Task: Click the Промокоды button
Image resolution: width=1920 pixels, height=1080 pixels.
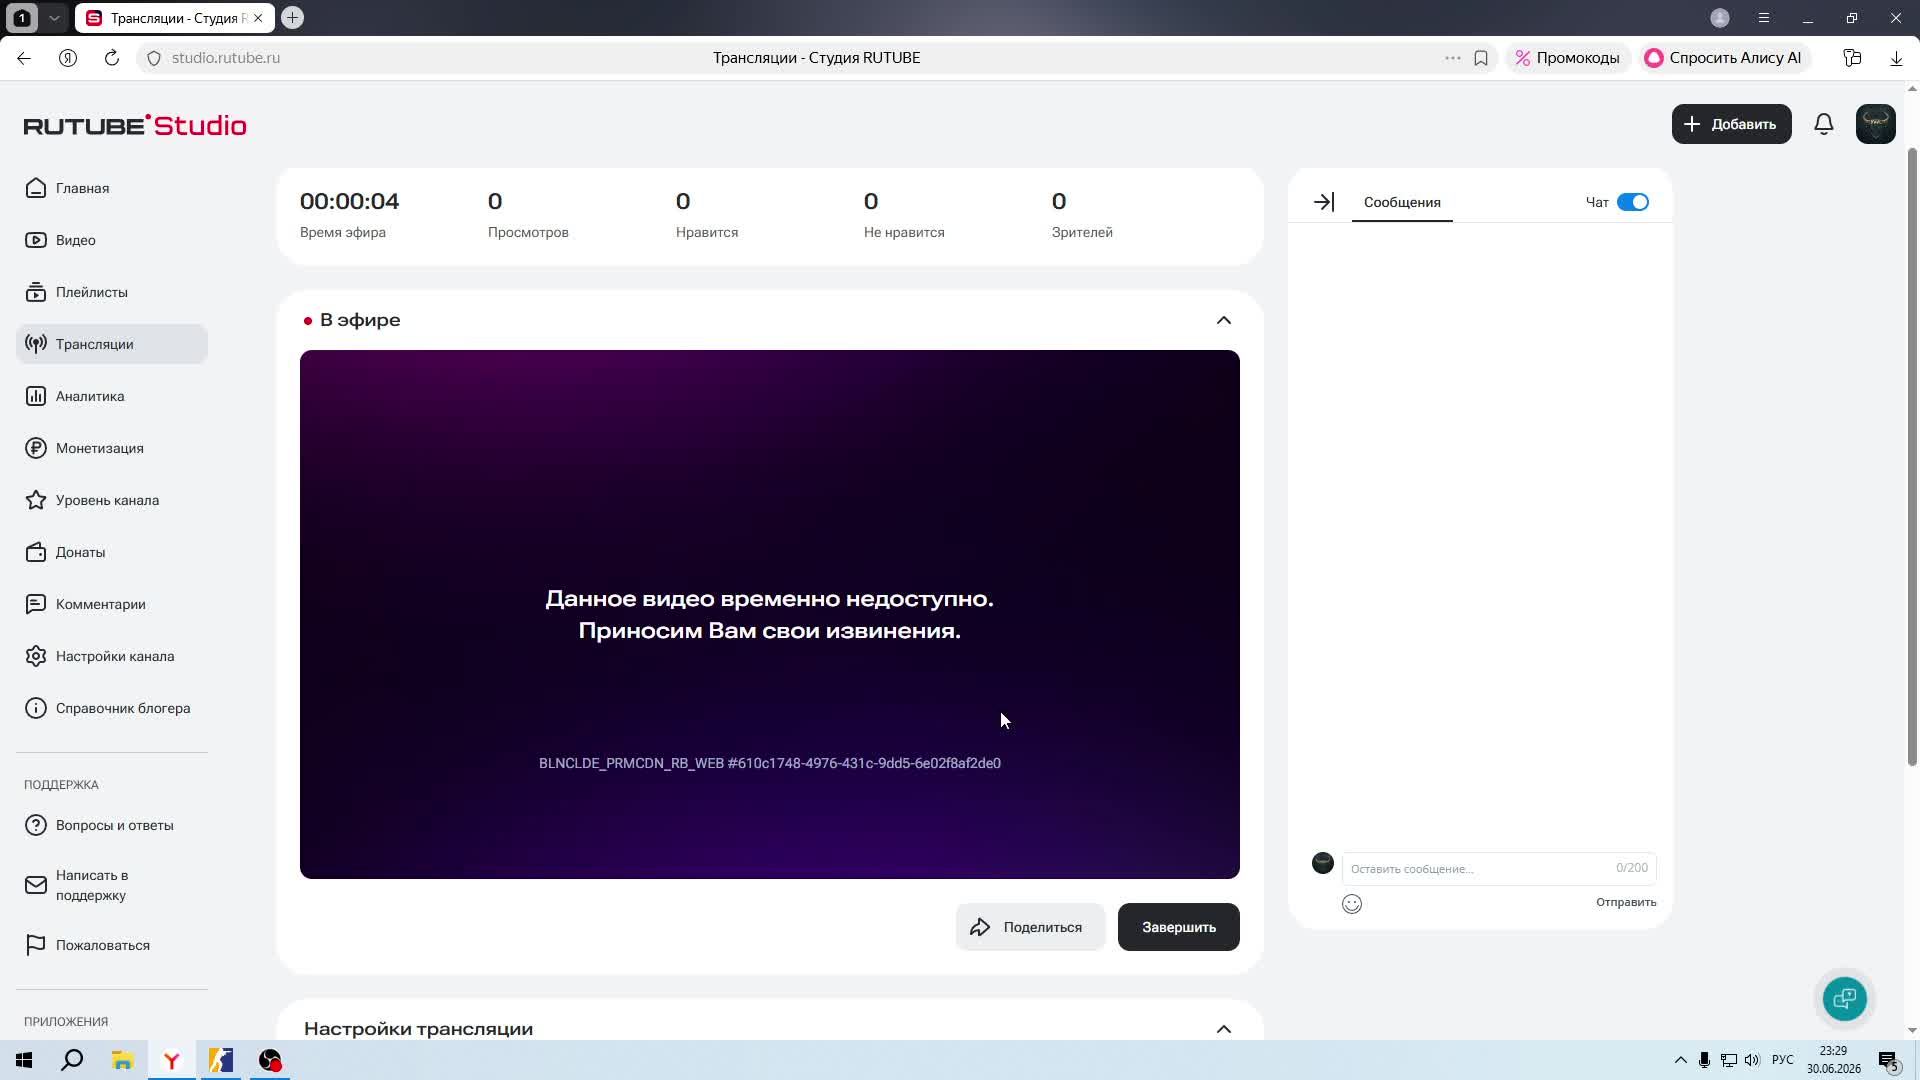Action: pyautogui.click(x=1567, y=58)
